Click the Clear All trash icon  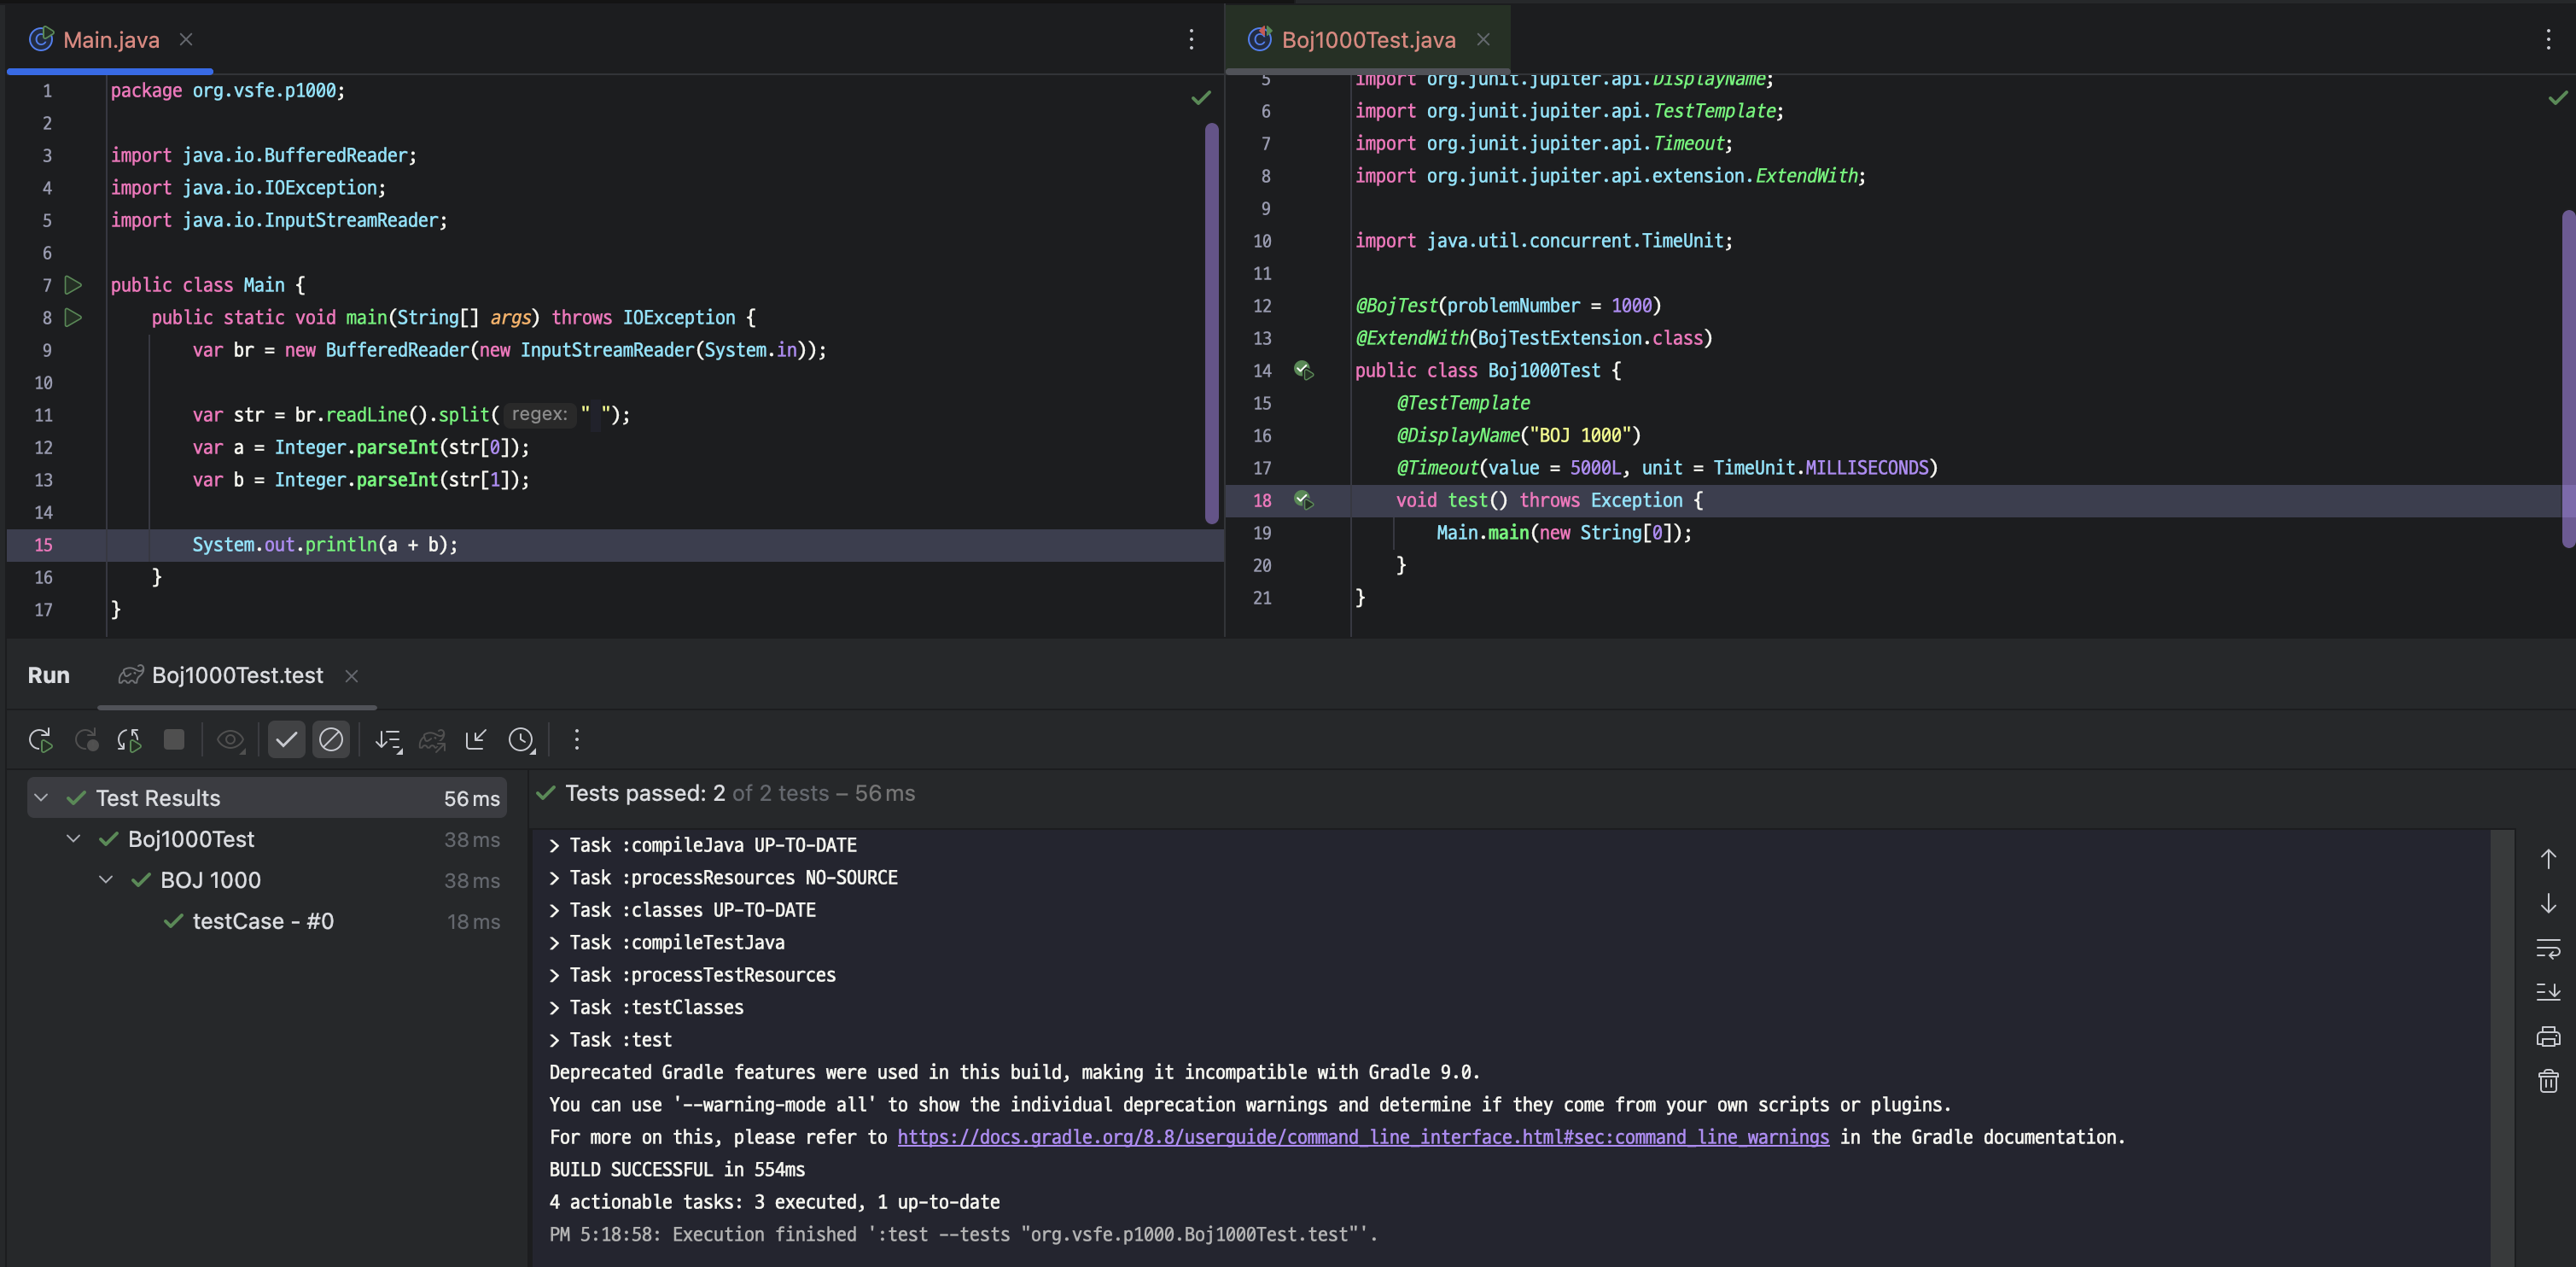(x=2548, y=1081)
